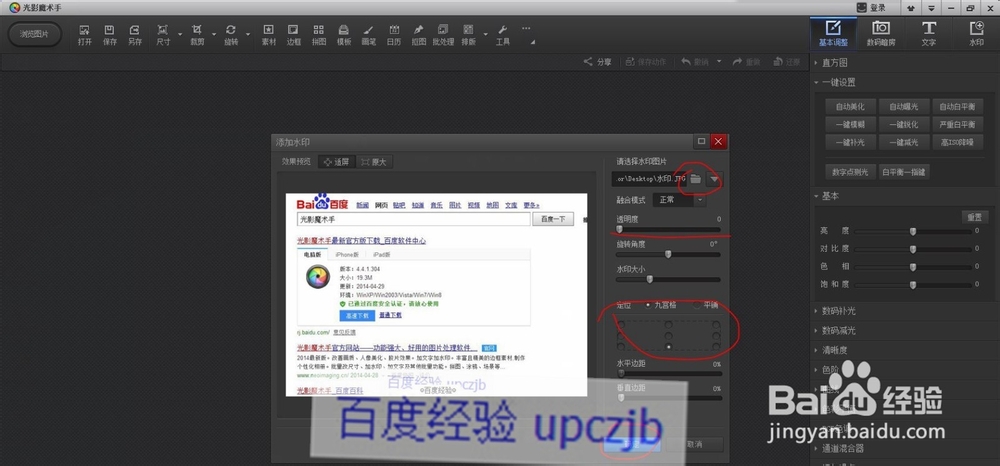Click the 旋转角度 (Rotation angle) slider
The height and width of the screenshot is (466, 1000).
coord(668,254)
